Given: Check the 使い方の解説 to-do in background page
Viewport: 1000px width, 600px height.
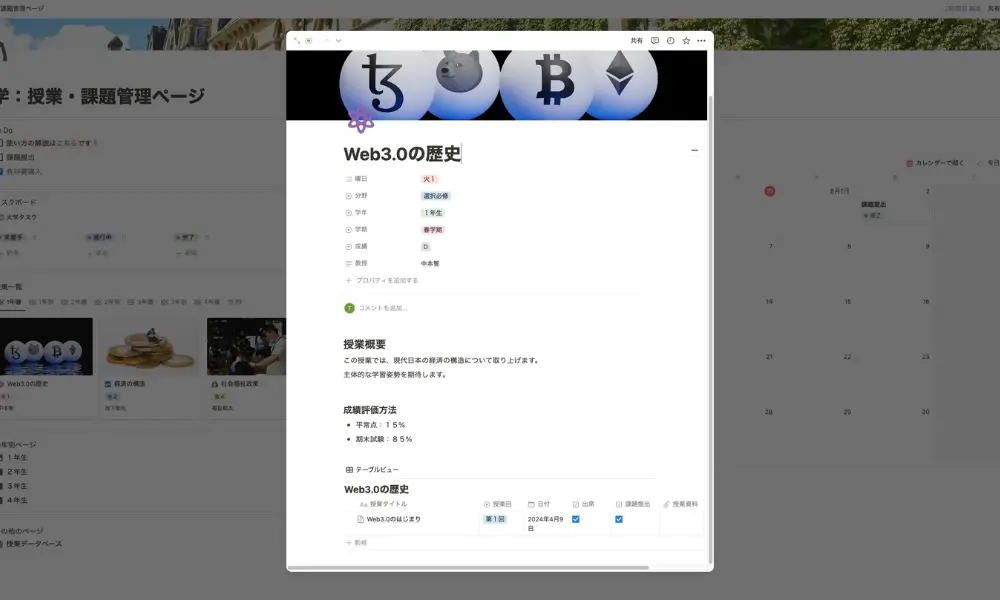Looking at the screenshot, I should (1, 143).
